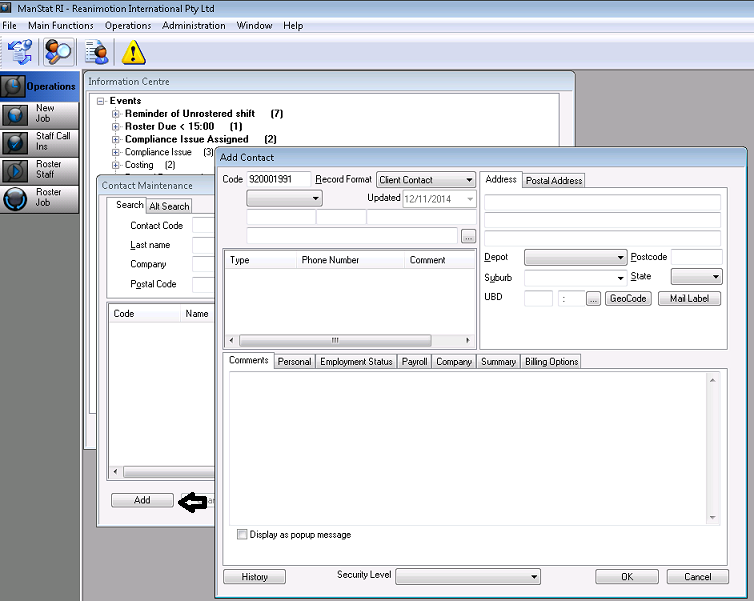Open the Depot dropdown
The width and height of the screenshot is (754, 601).
click(x=575, y=257)
